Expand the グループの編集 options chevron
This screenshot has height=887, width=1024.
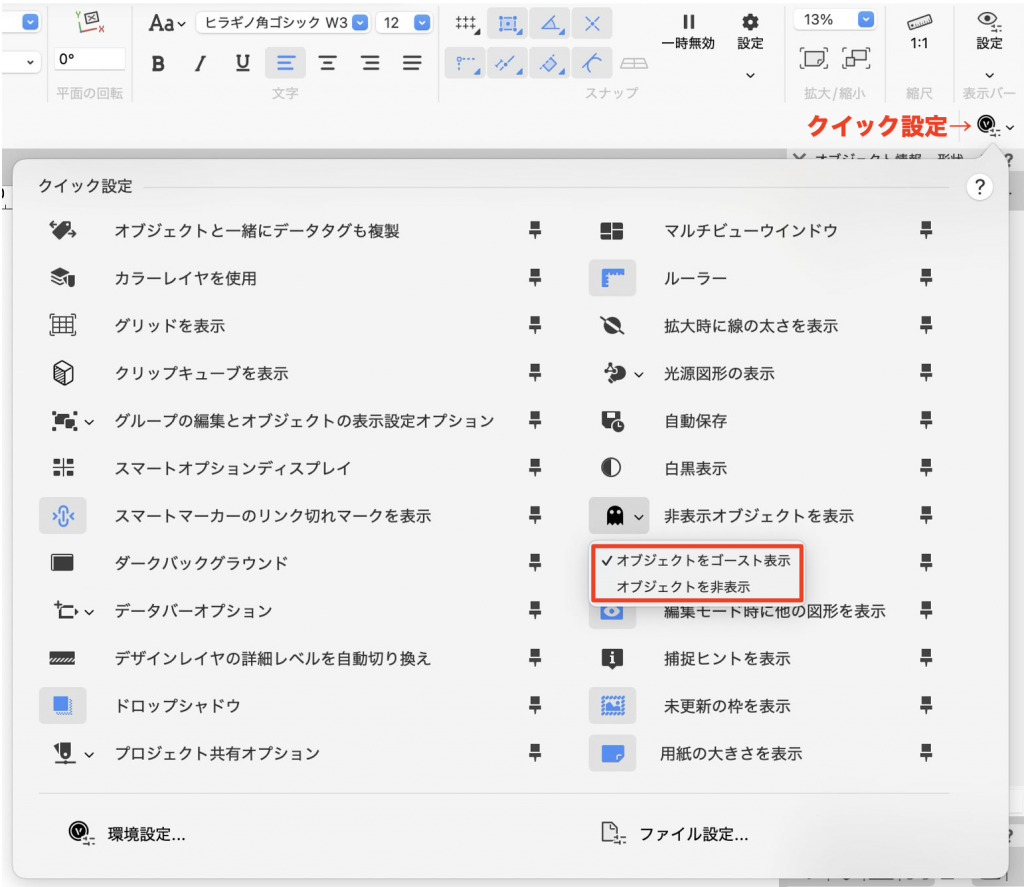(x=89, y=422)
